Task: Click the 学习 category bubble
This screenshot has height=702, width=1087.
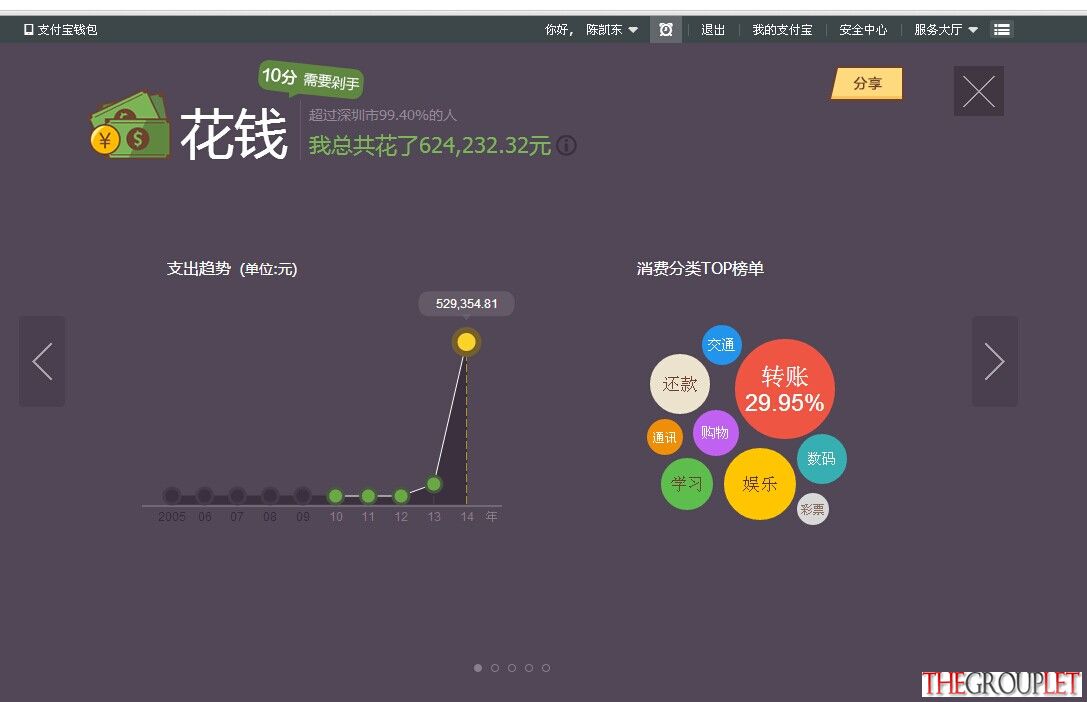Action: coord(687,484)
